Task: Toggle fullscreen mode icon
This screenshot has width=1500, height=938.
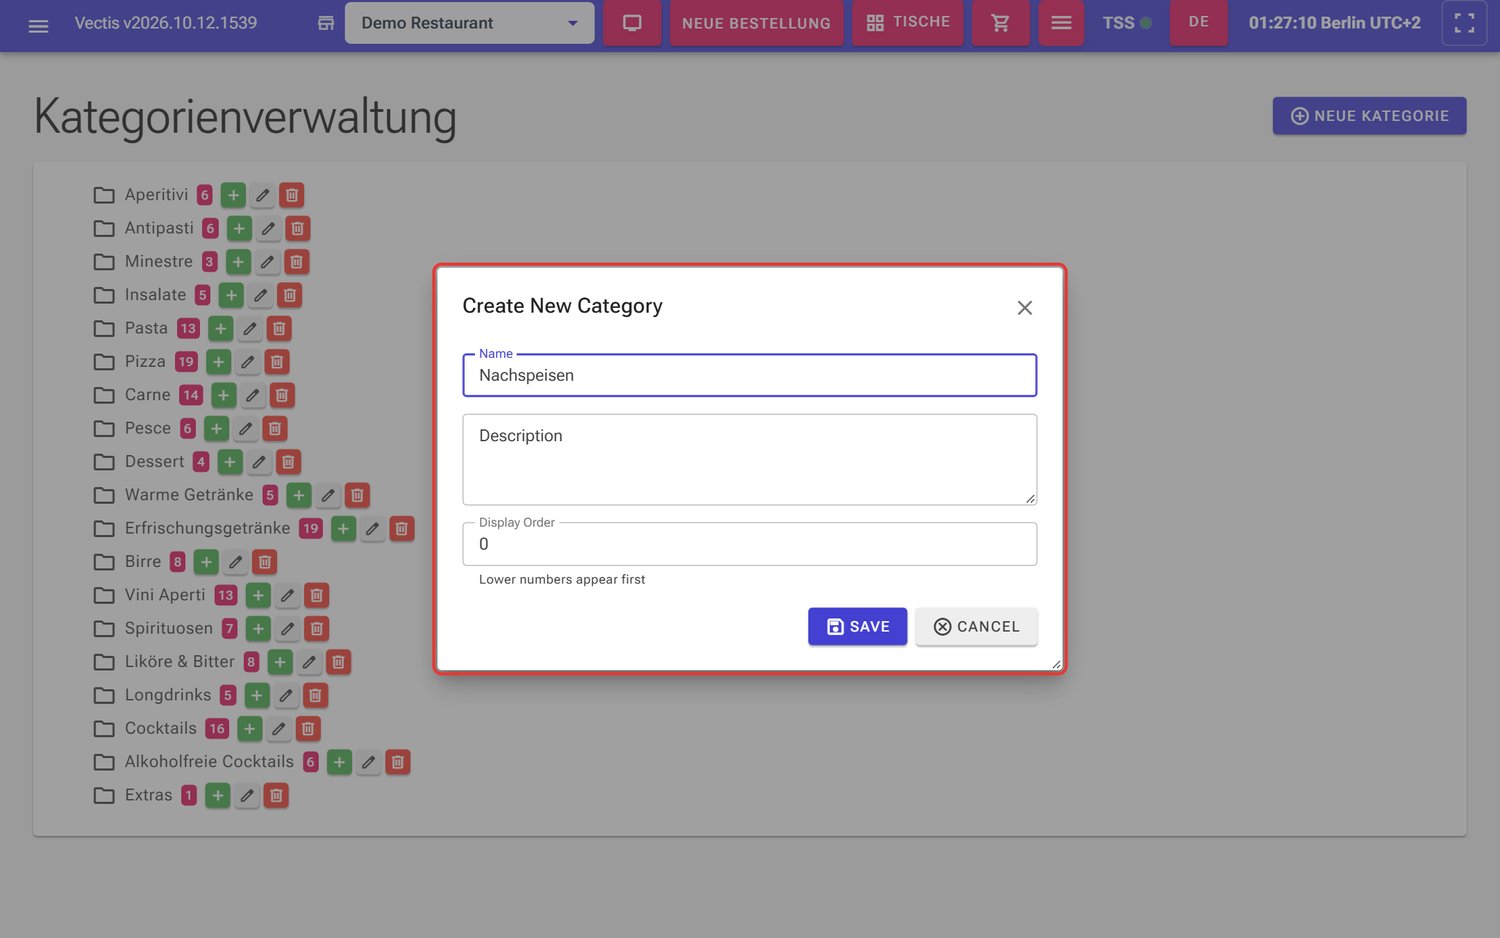Action: 1464,23
